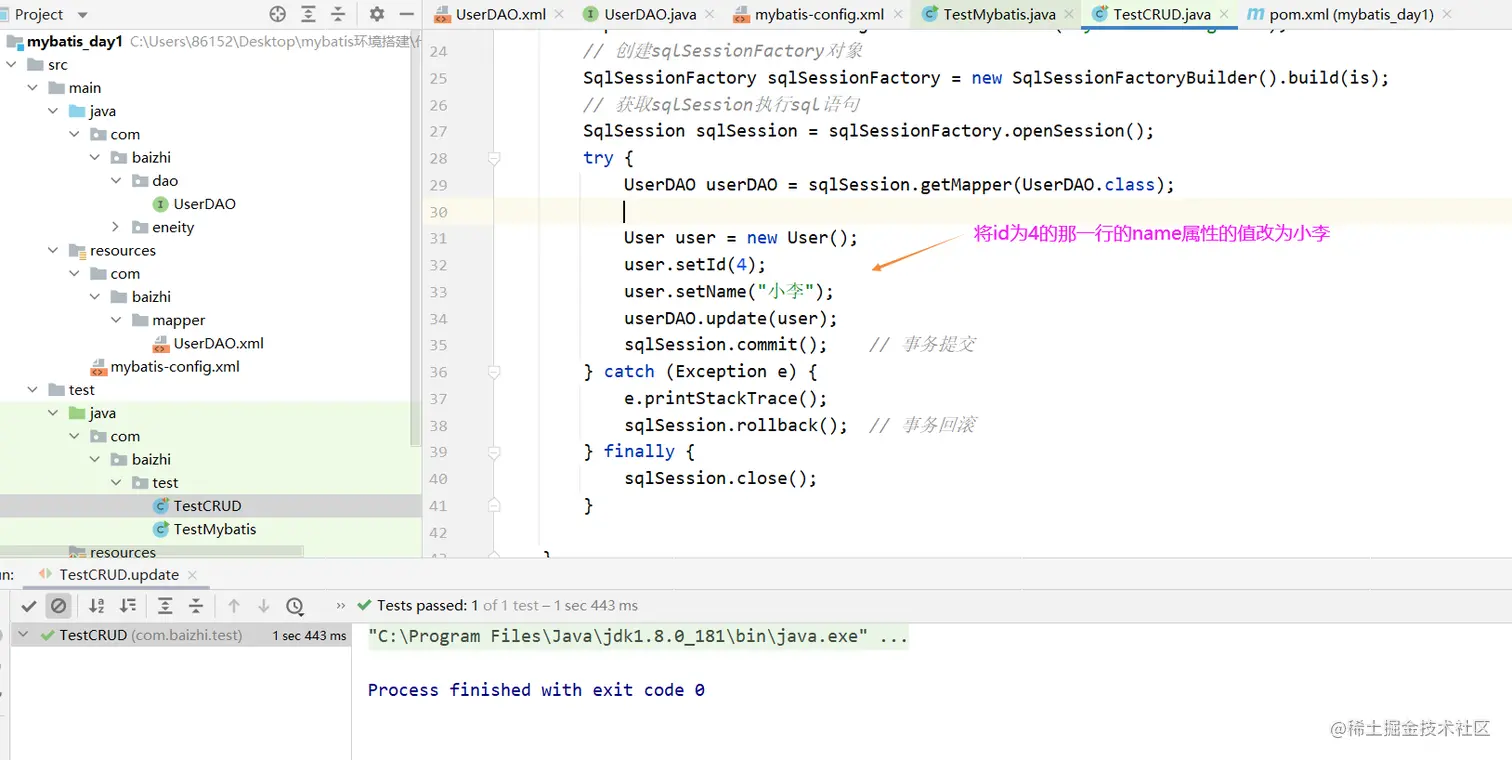Click the Select Opened File locate icon
Viewport: 1512px width, 760px height.
(x=278, y=14)
